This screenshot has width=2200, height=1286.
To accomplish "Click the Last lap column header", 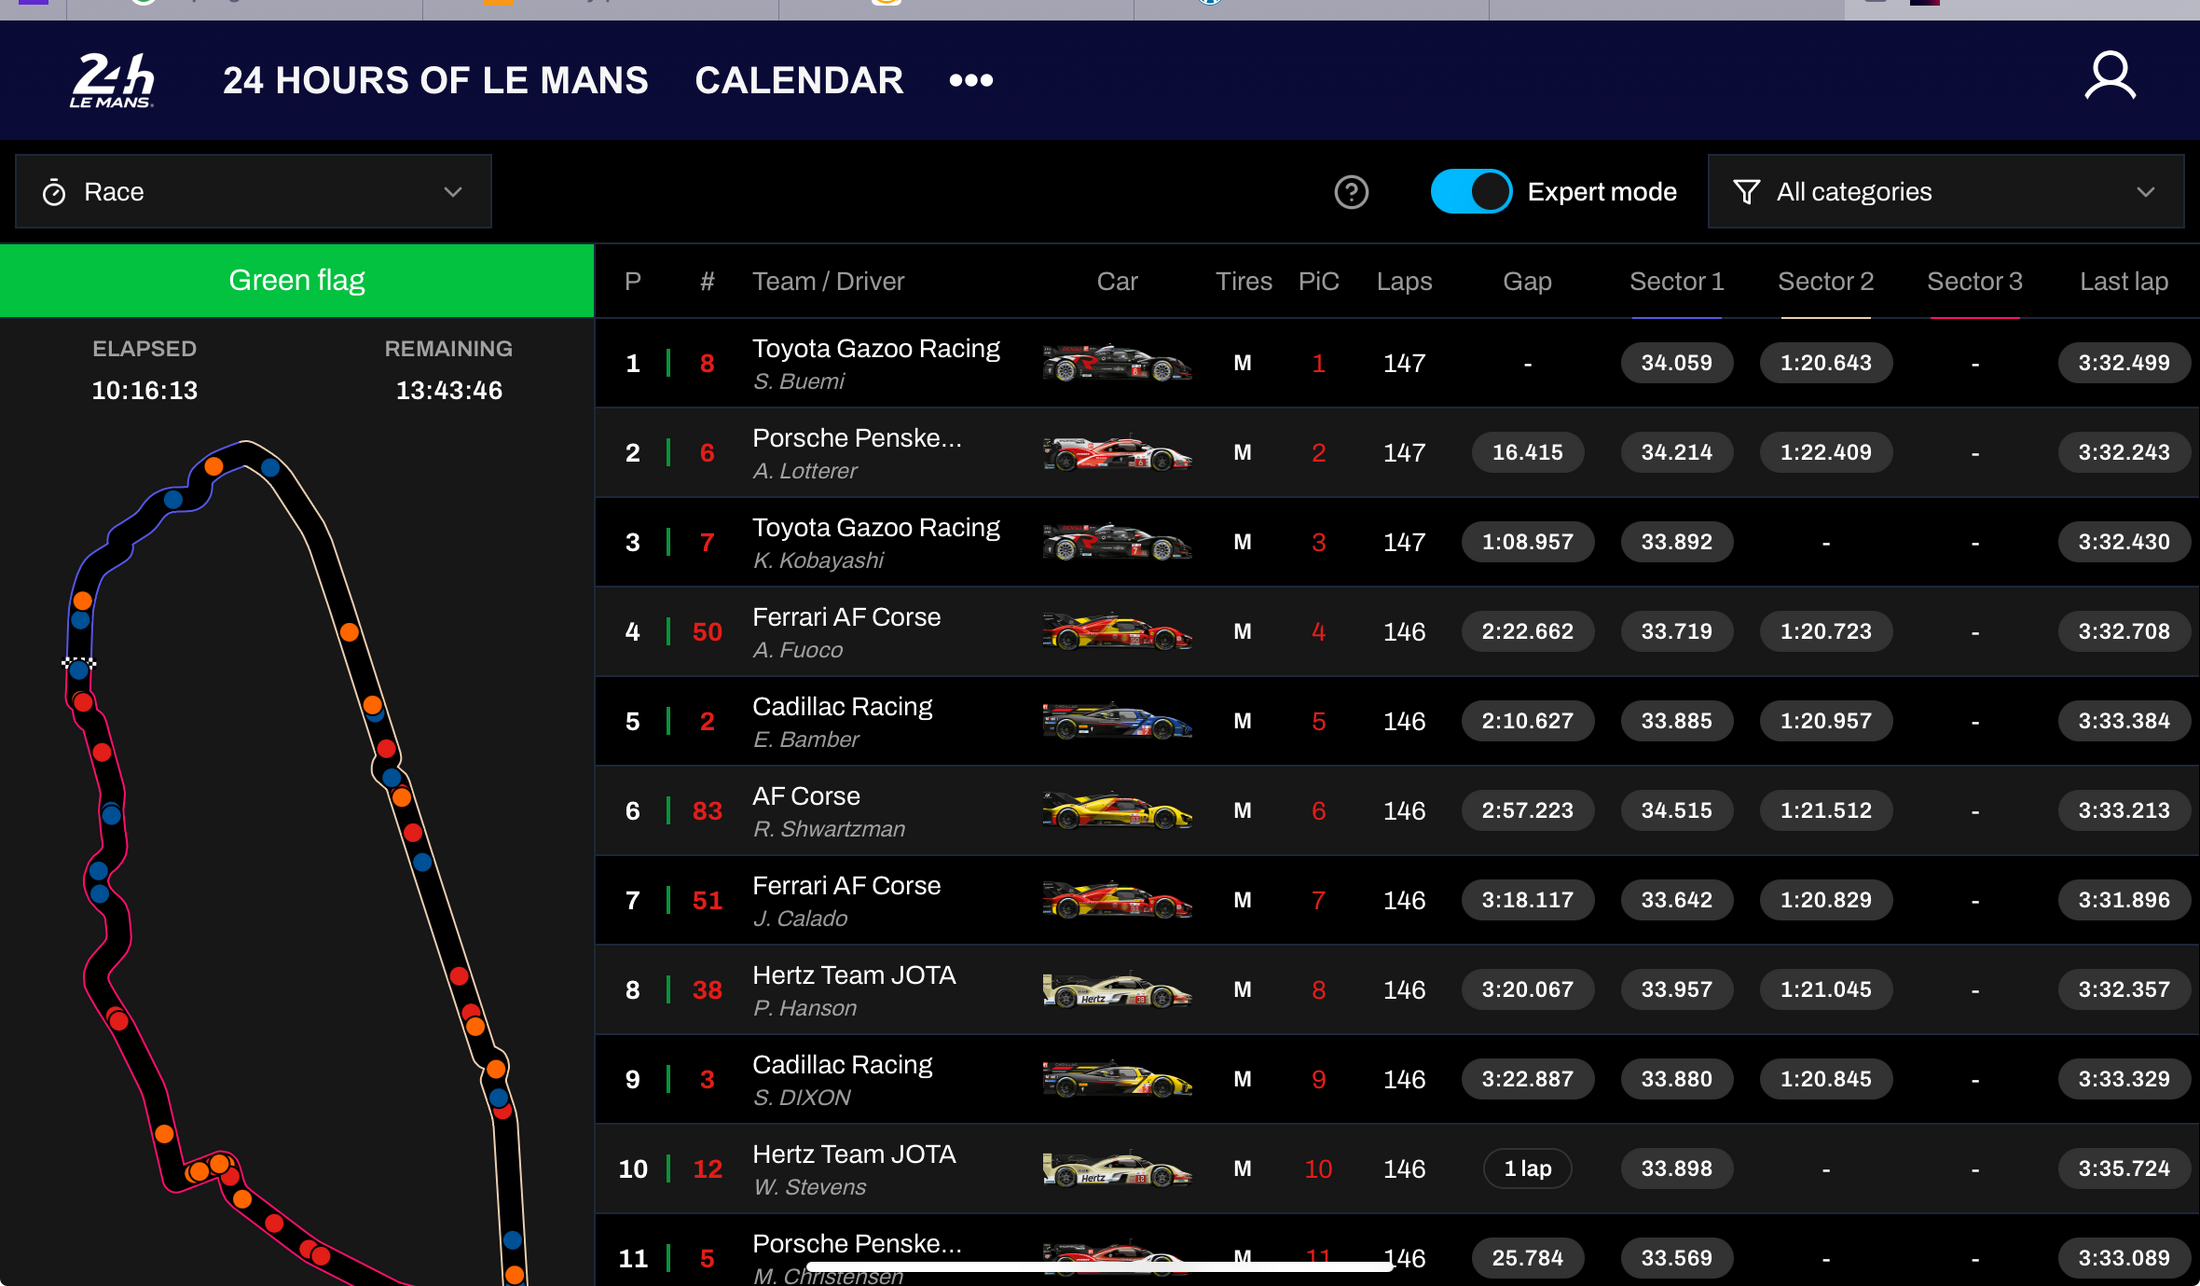I will (2124, 282).
